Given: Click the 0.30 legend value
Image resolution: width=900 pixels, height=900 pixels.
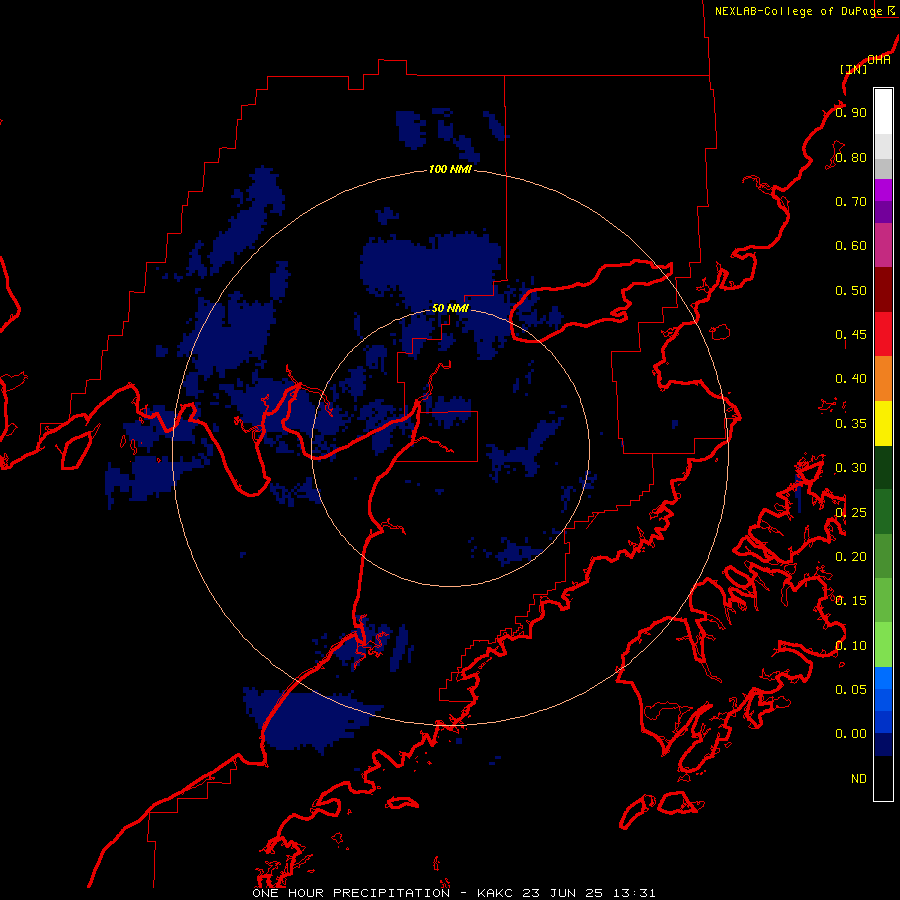Looking at the screenshot, I should point(851,468).
